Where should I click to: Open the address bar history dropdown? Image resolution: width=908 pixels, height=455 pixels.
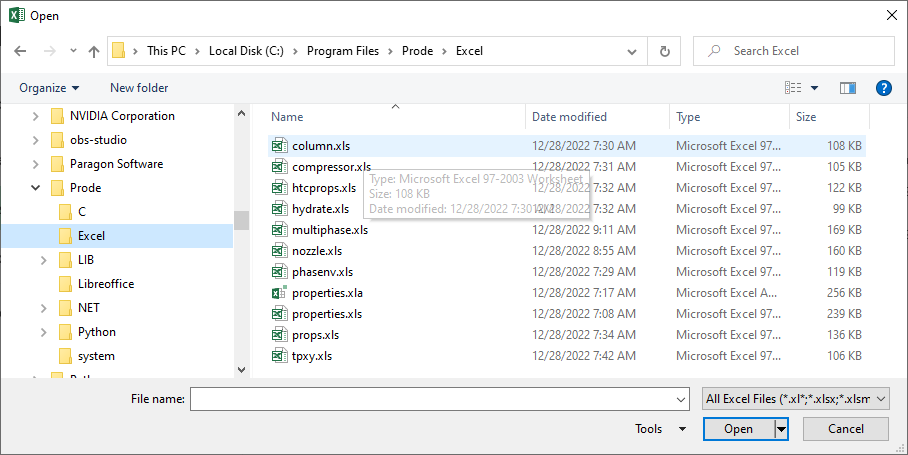click(x=632, y=52)
